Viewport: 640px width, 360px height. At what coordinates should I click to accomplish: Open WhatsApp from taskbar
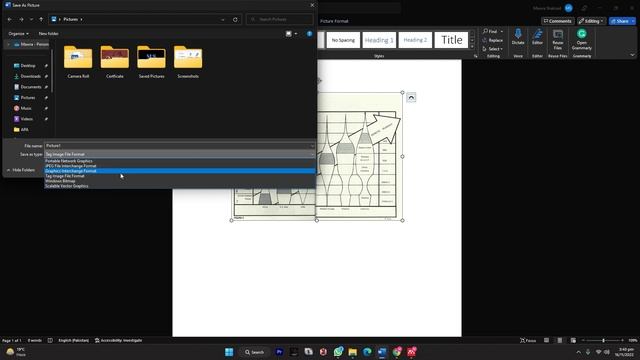pos(338,352)
